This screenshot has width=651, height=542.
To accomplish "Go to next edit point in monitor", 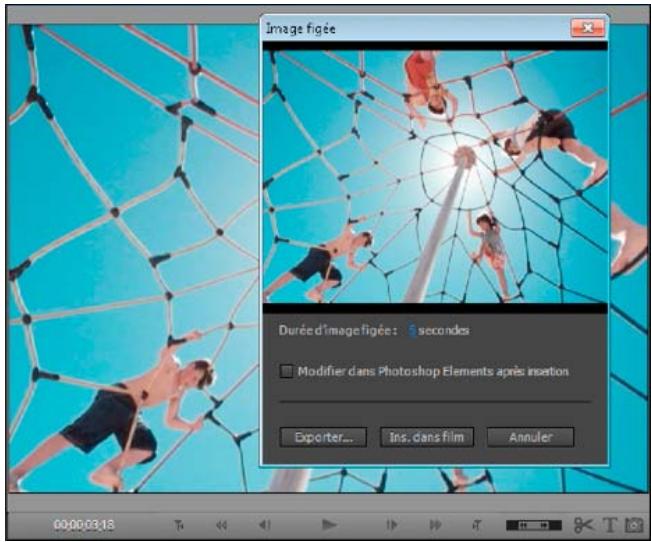I will 477,525.
